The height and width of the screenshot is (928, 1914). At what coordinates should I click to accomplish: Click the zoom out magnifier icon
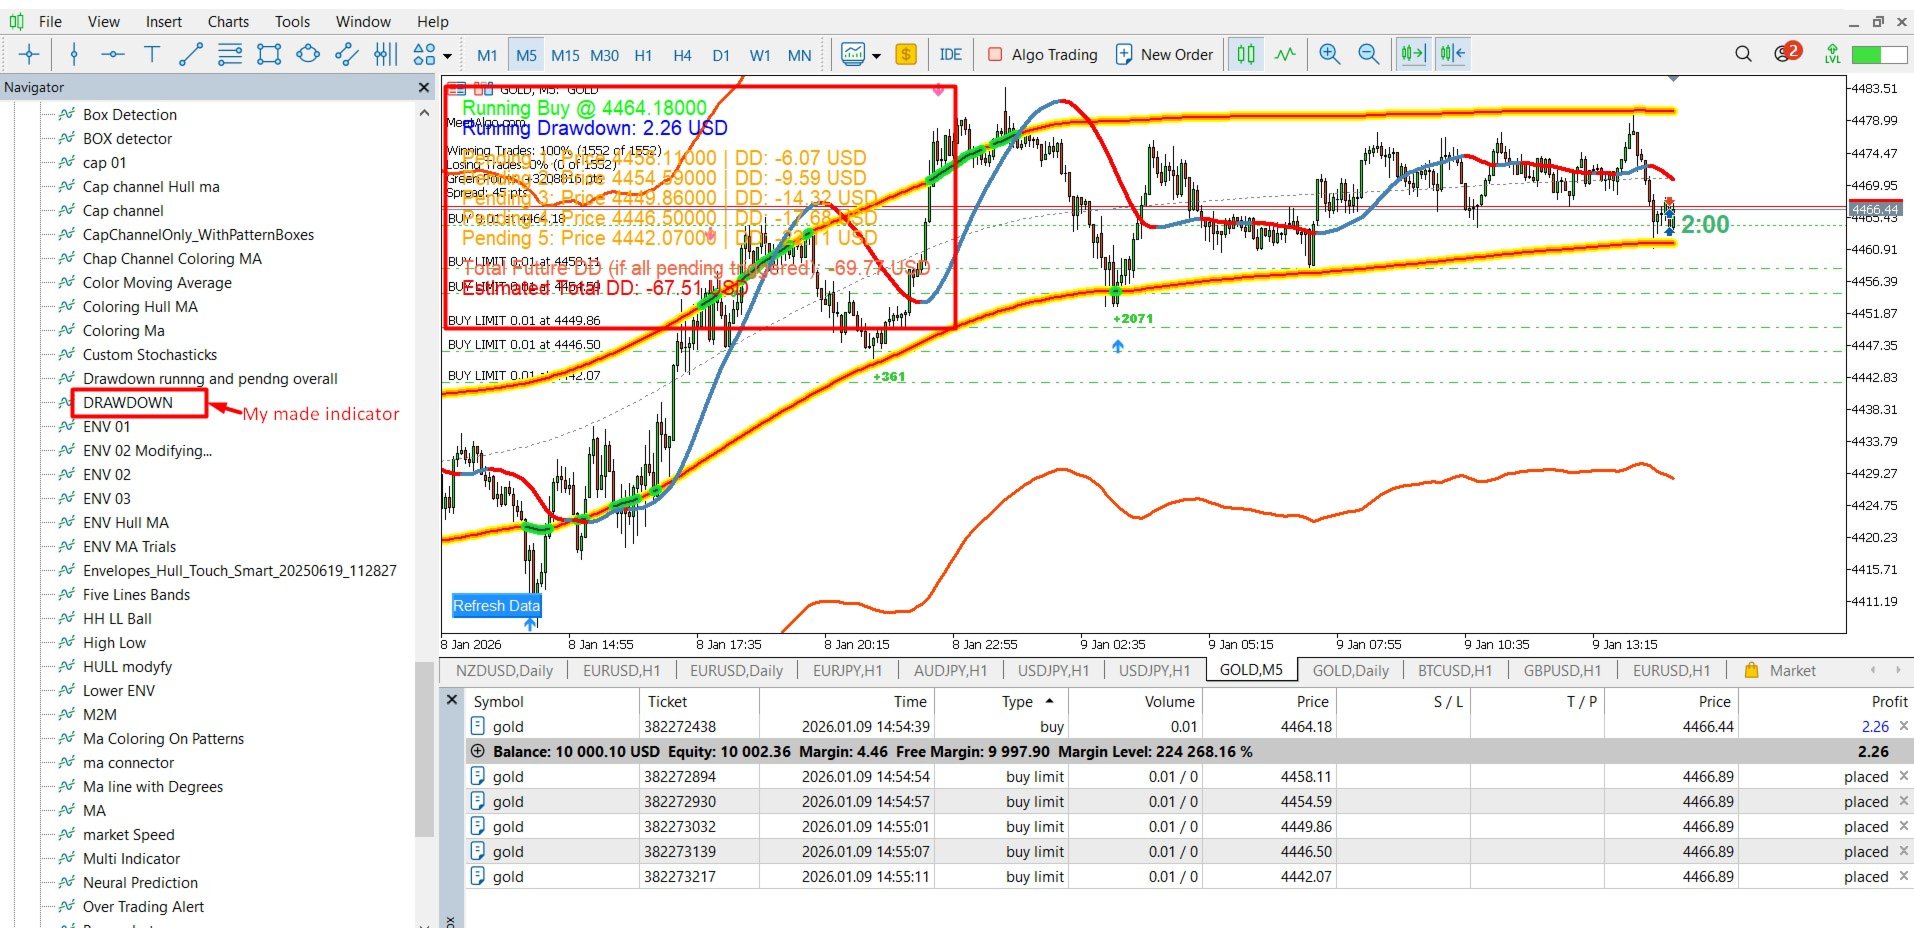(x=1368, y=54)
